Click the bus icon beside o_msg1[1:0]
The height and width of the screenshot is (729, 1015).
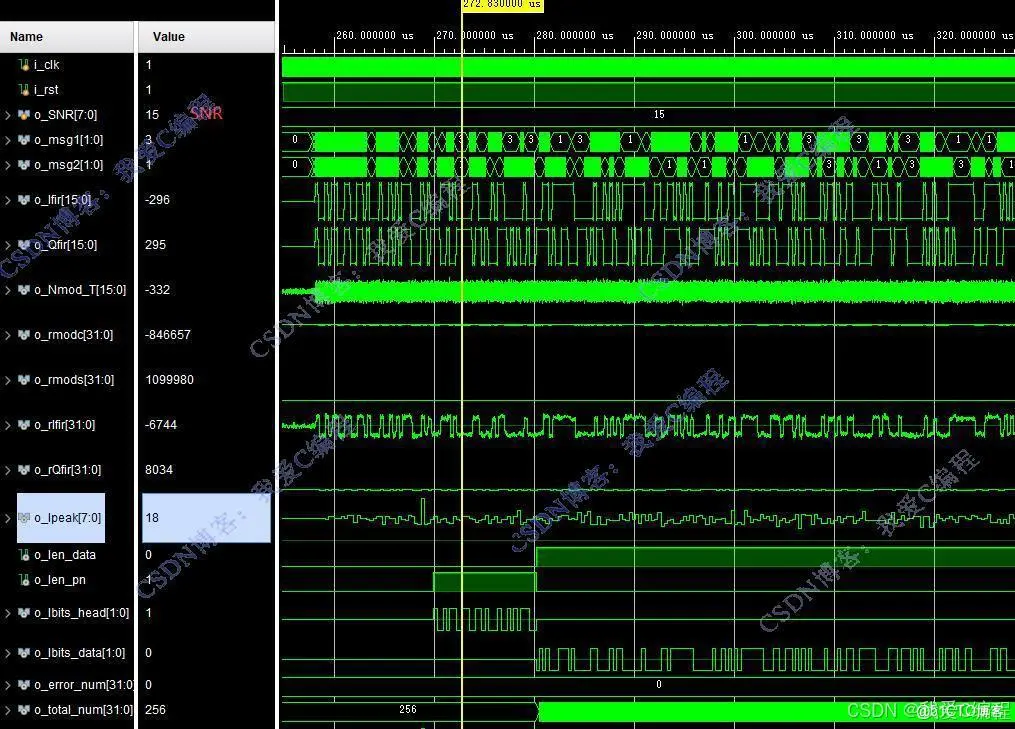[22, 140]
